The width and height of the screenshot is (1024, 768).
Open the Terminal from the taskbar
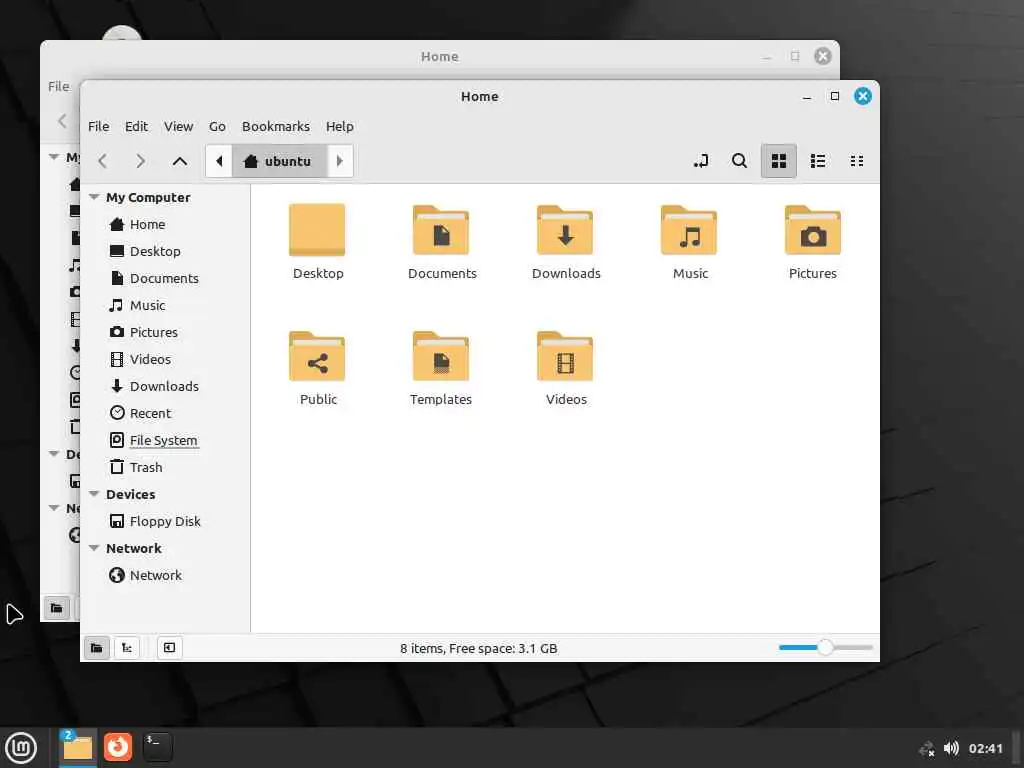[x=158, y=746]
